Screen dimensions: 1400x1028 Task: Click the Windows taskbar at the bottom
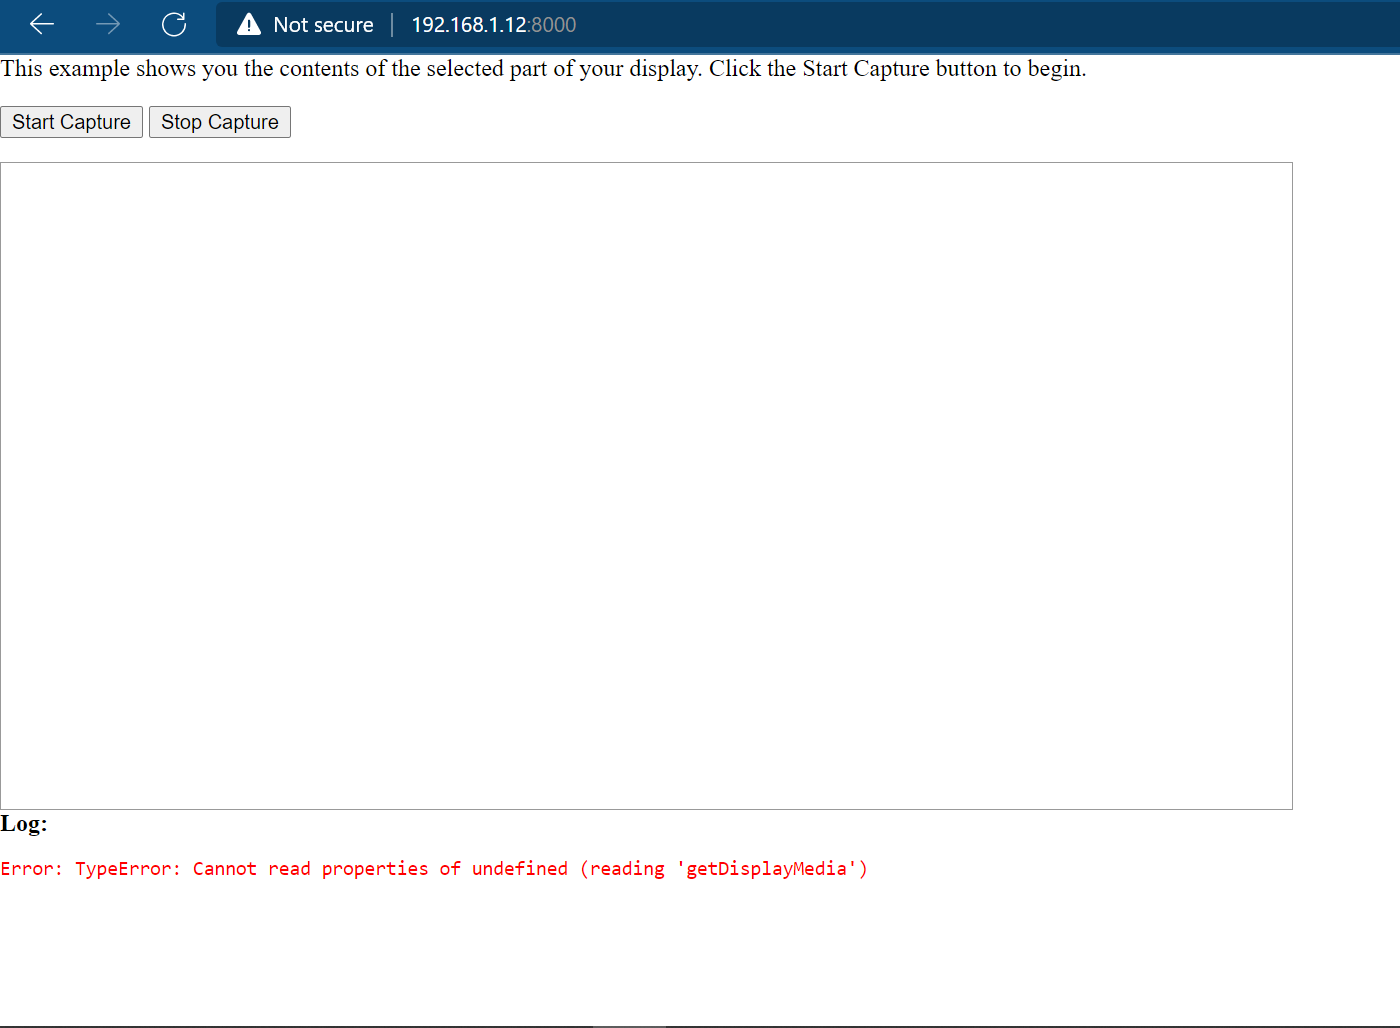[700, 1023]
